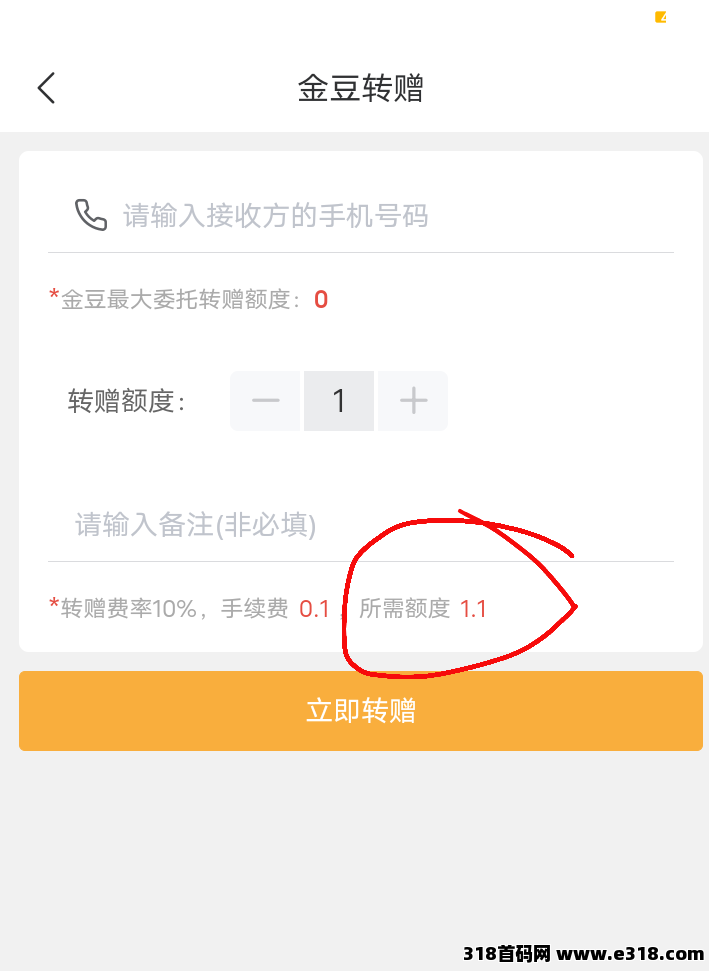The height and width of the screenshot is (971, 709).
Task: Click the red asterisk before 转赠费率
Action: [x=54, y=604]
